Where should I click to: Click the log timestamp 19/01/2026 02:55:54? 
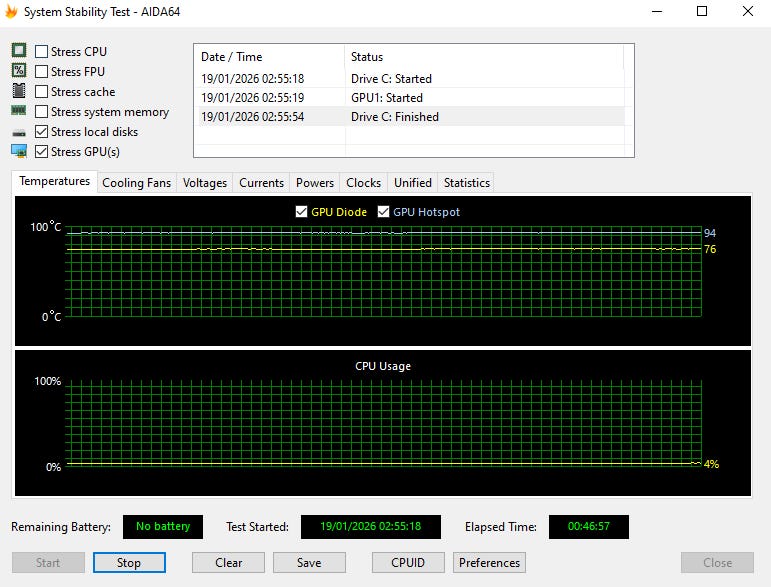point(253,117)
